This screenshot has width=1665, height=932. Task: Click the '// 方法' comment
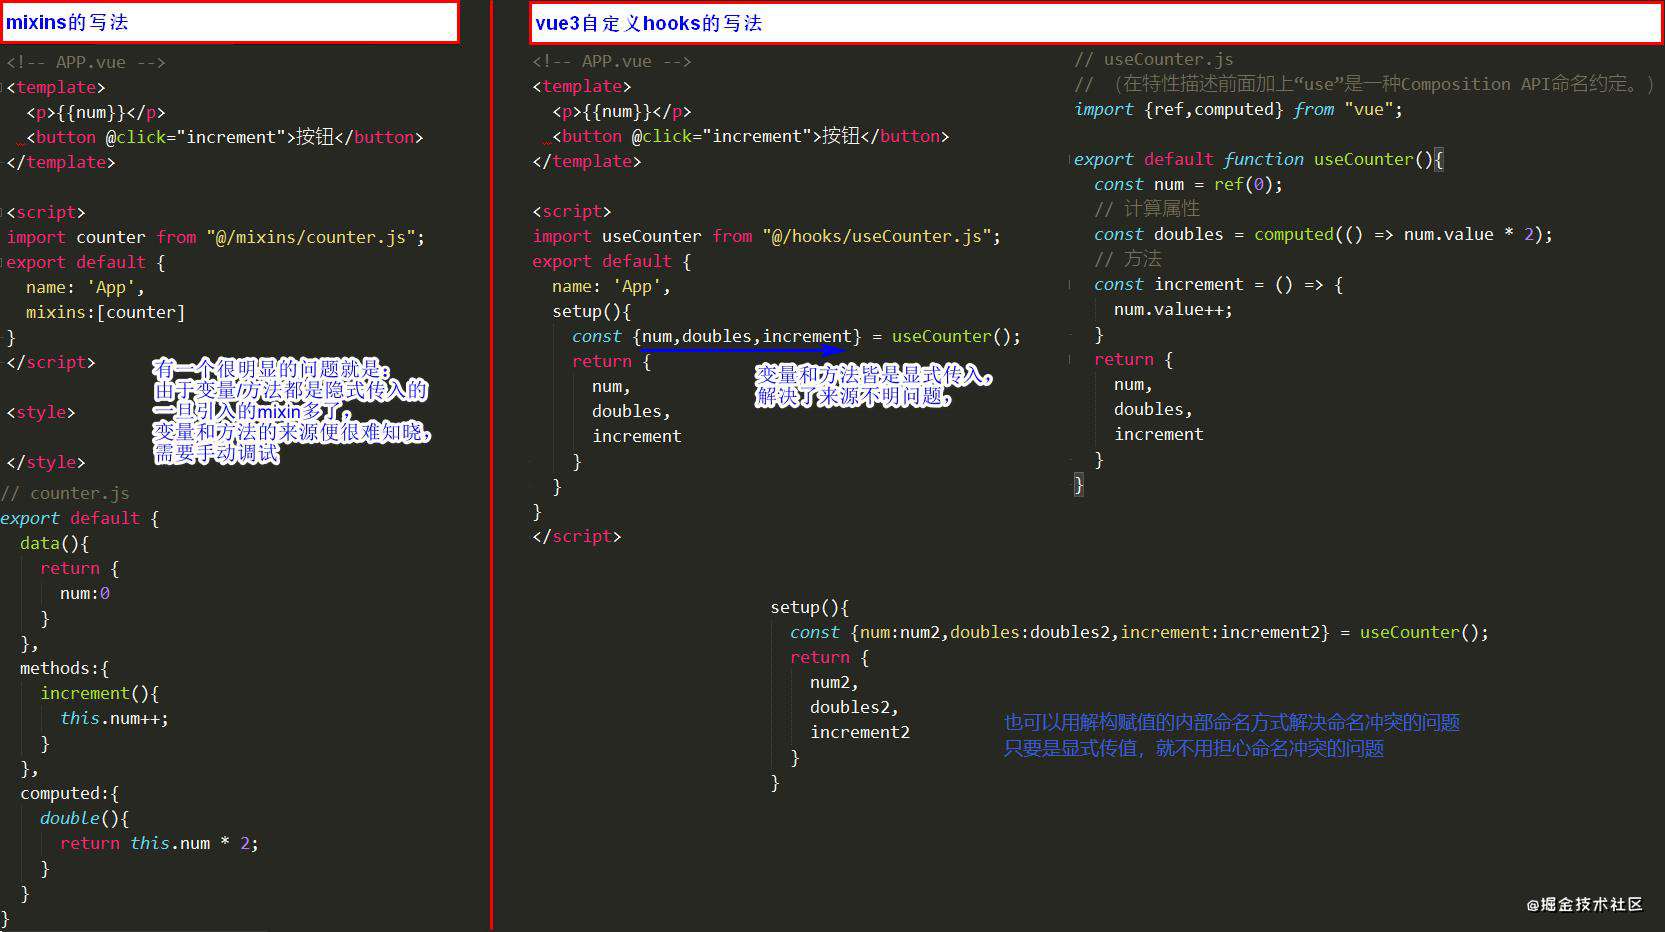[x=1128, y=259]
